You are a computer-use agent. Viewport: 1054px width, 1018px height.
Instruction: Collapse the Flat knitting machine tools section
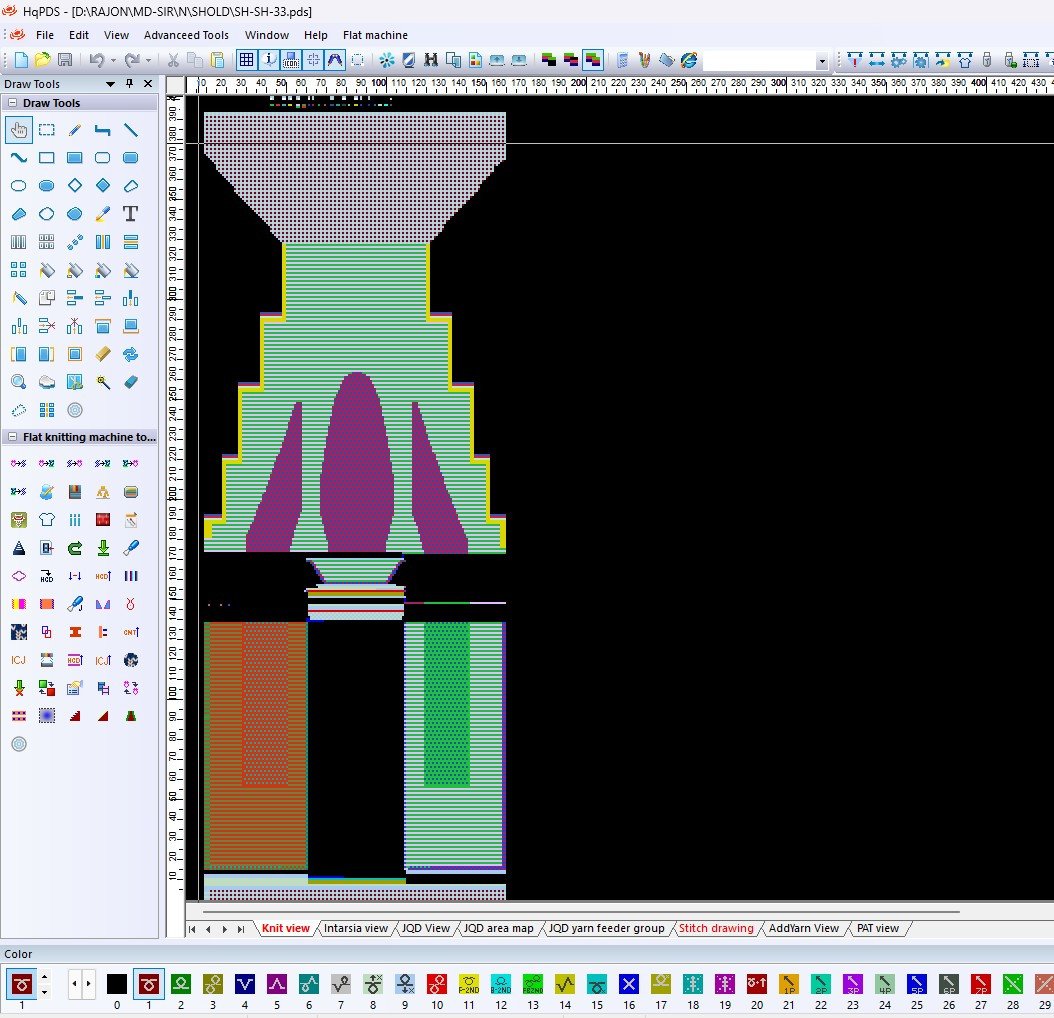click(x=12, y=437)
